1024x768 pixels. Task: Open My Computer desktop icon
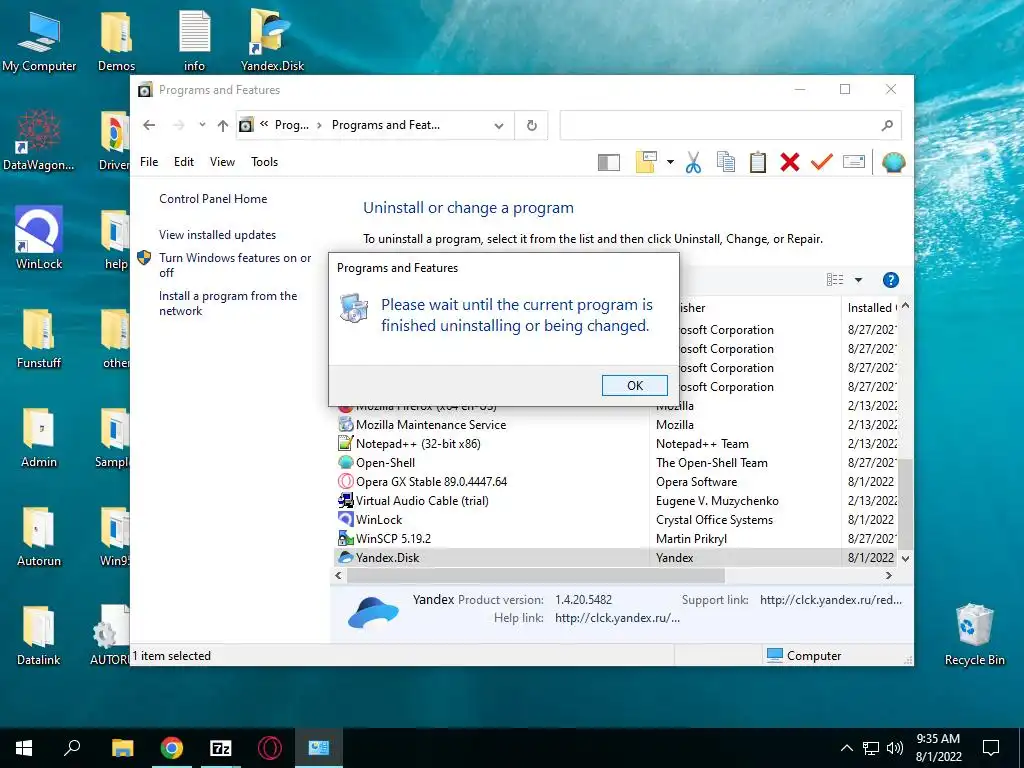(x=39, y=42)
